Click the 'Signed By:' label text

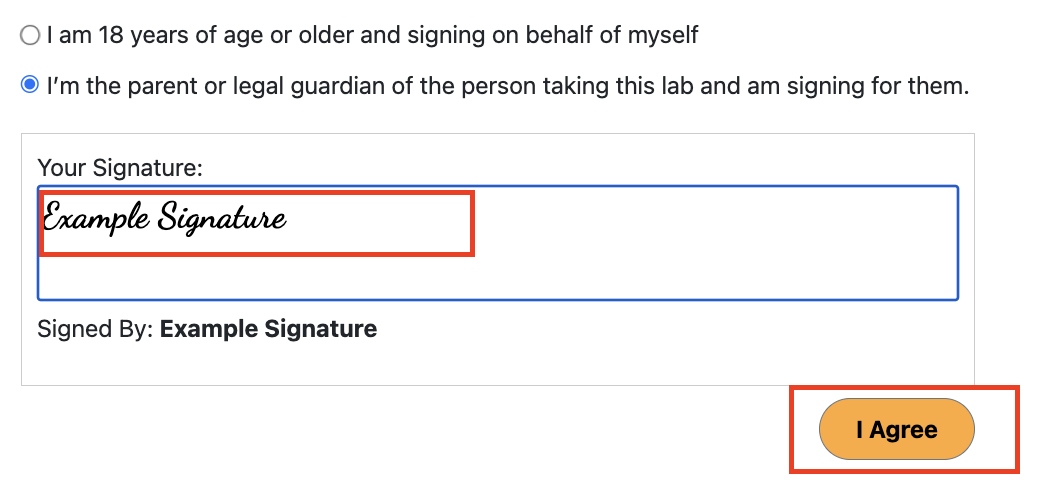[95, 329]
